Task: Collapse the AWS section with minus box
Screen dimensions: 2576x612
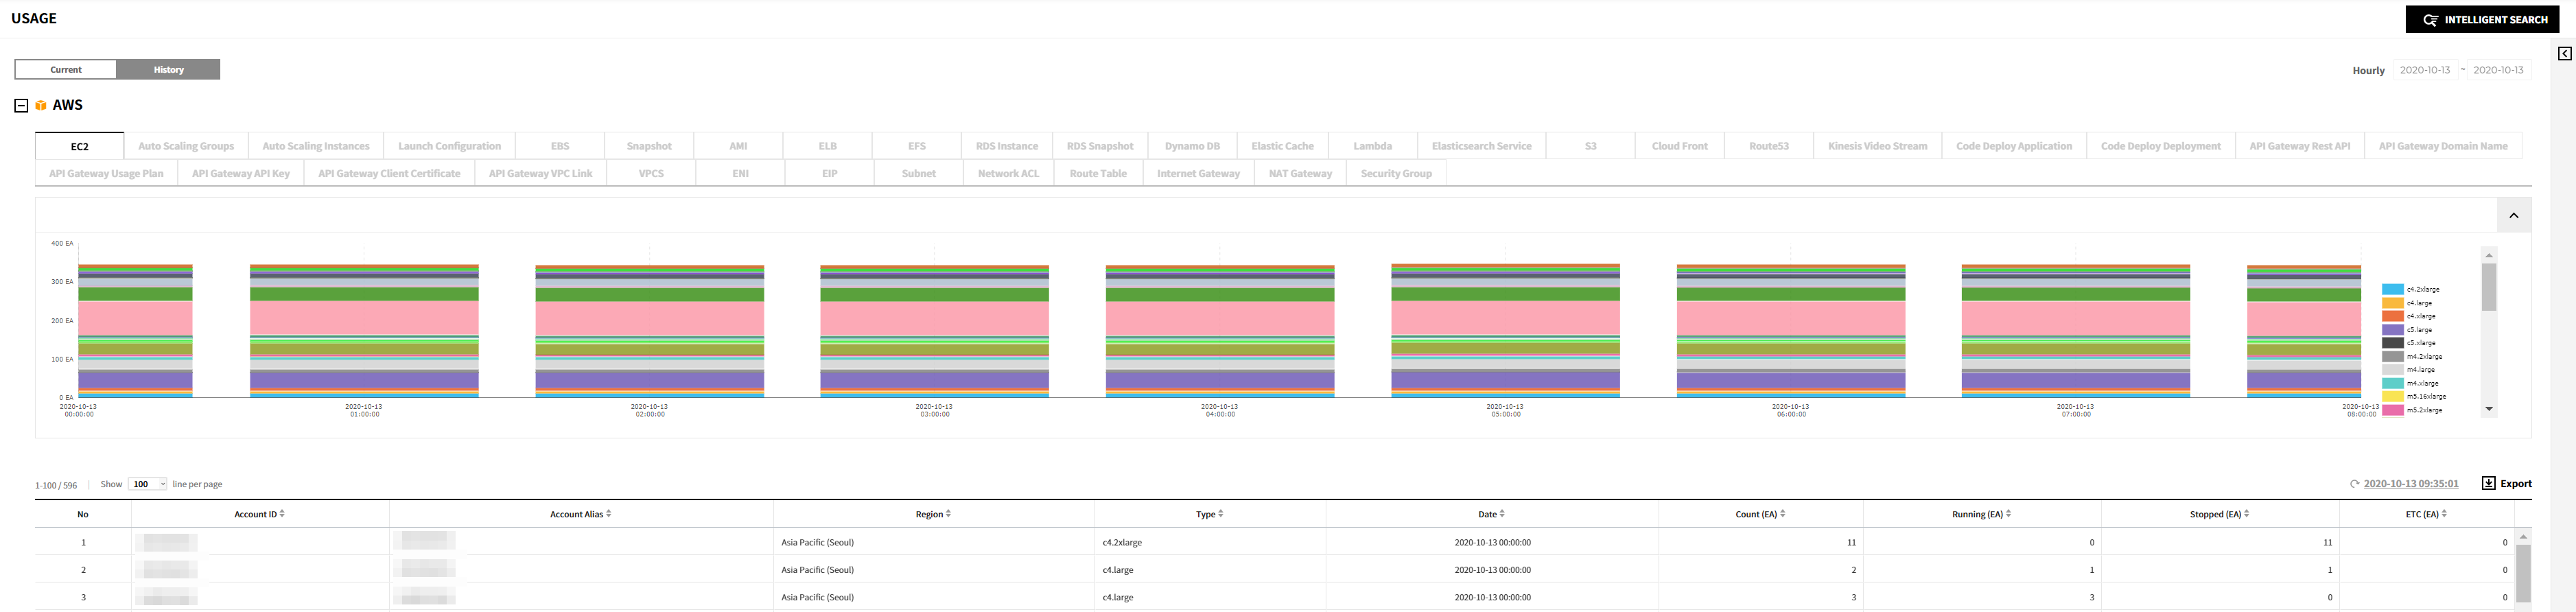Action: 21,106
